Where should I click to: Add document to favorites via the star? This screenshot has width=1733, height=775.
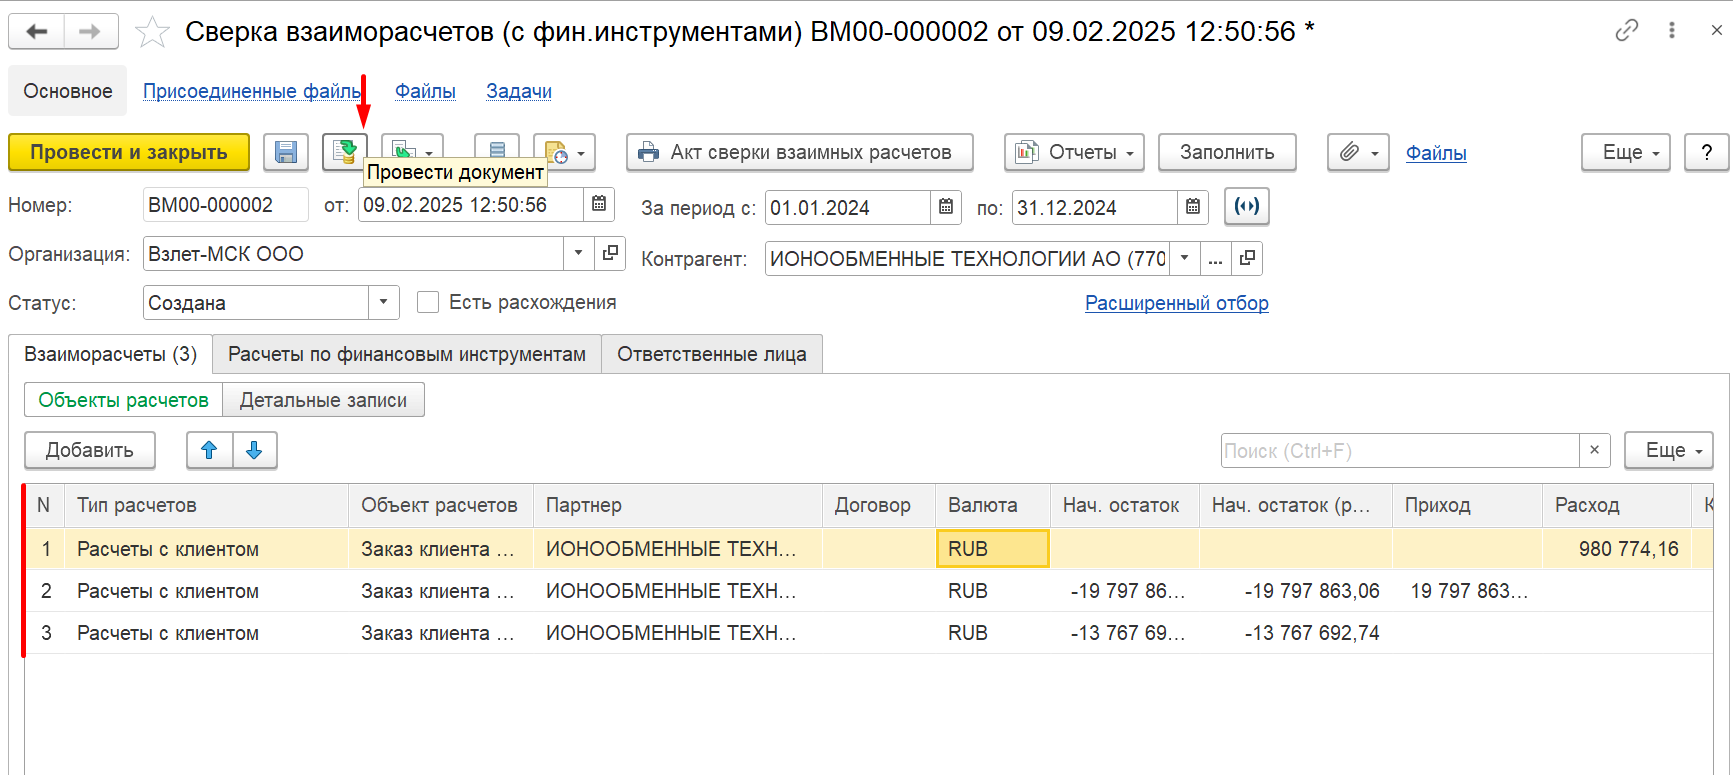[x=152, y=32]
